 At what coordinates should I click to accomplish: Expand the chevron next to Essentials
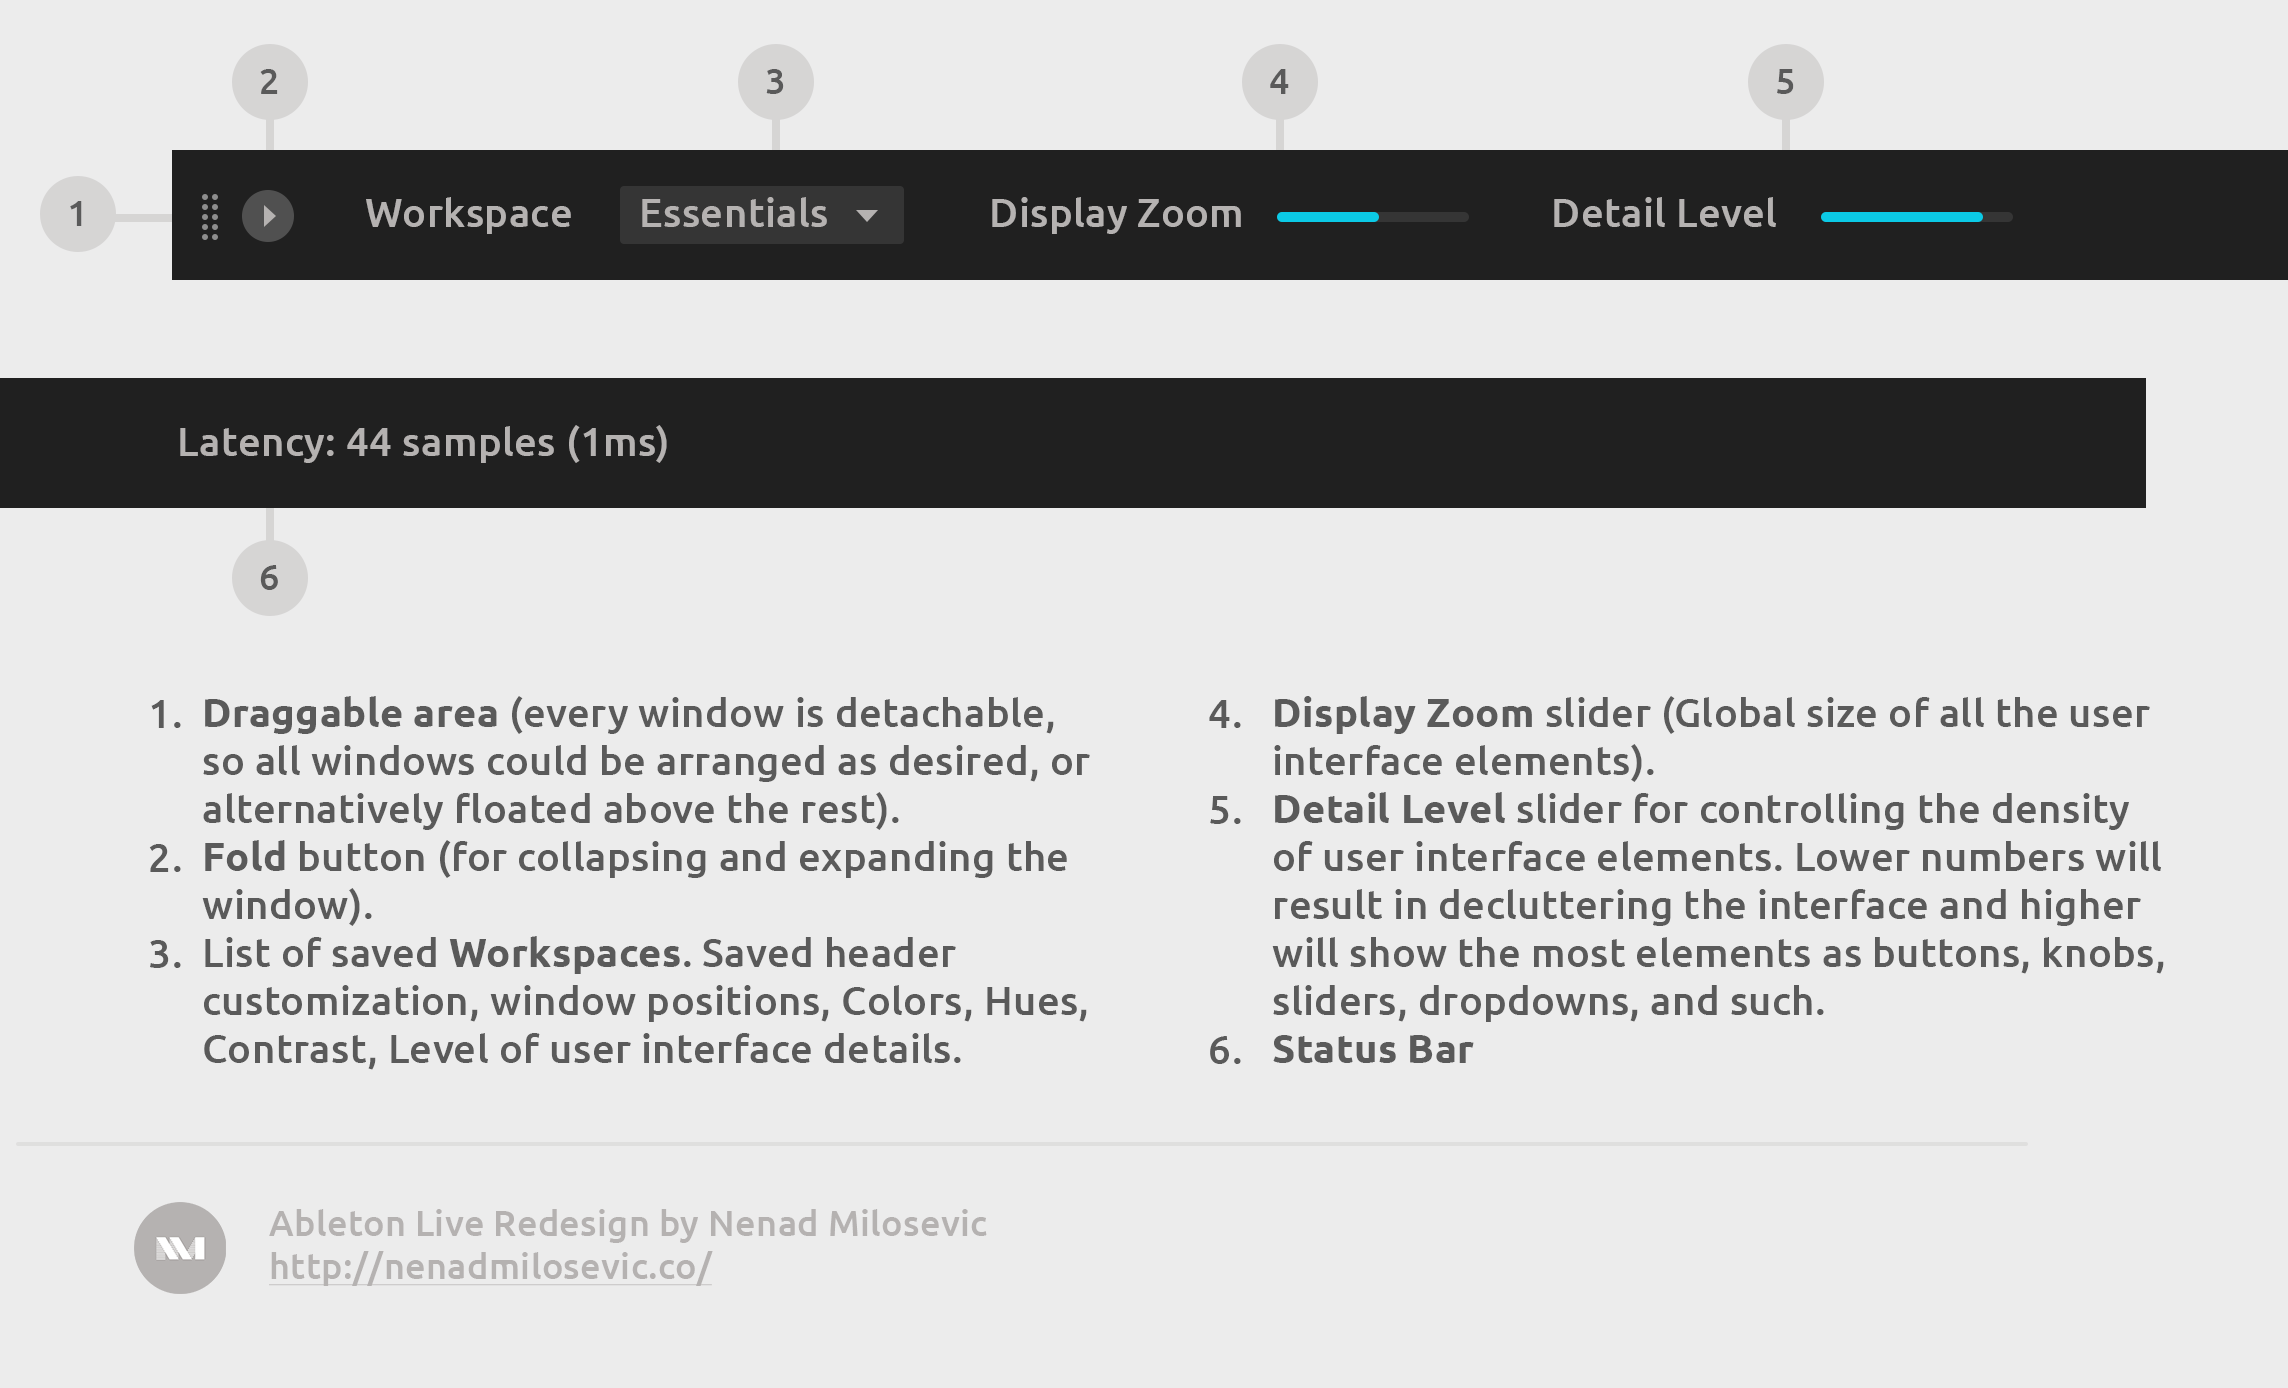pyautogui.click(x=868, y=214)
